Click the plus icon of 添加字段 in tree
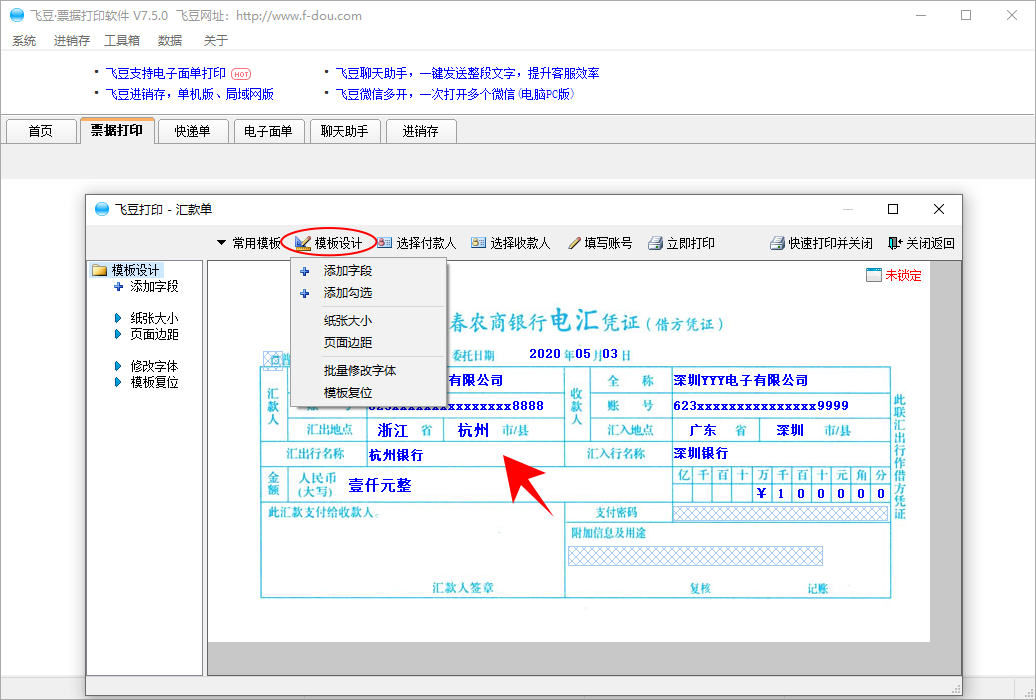Viewport: 1036px width, 700px height. (118, 286)
